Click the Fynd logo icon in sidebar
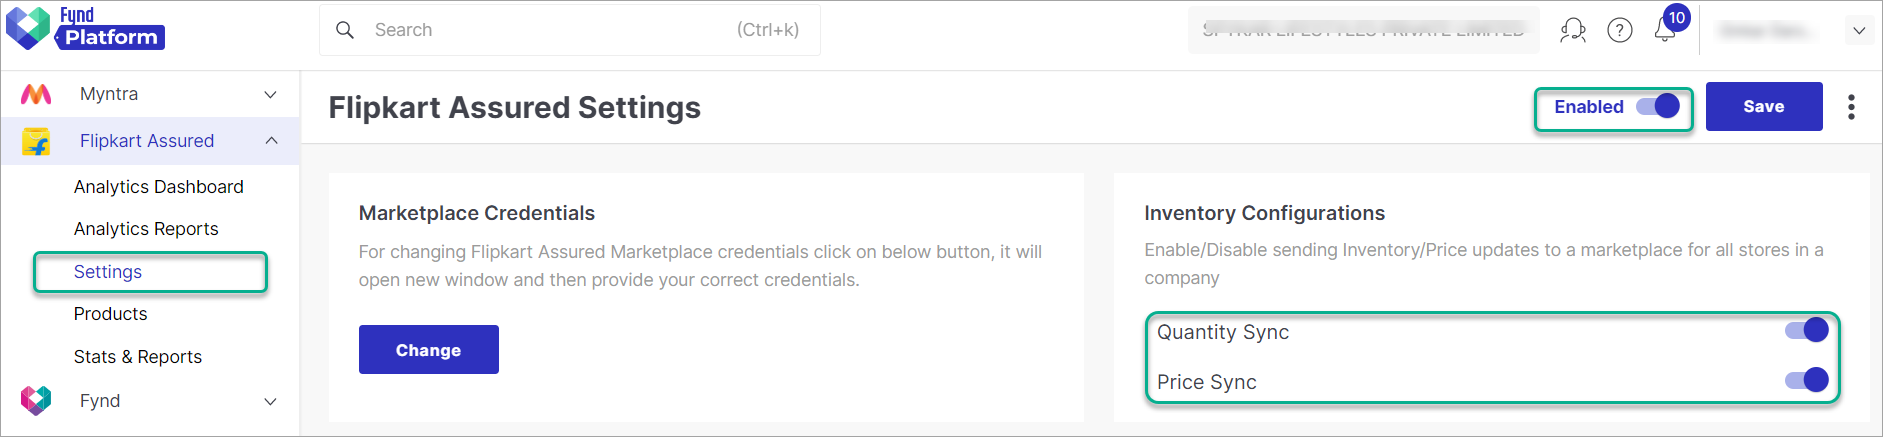The height and width of the screenshot is (437, 1883). pyautogui.click(x=36, y=401)
